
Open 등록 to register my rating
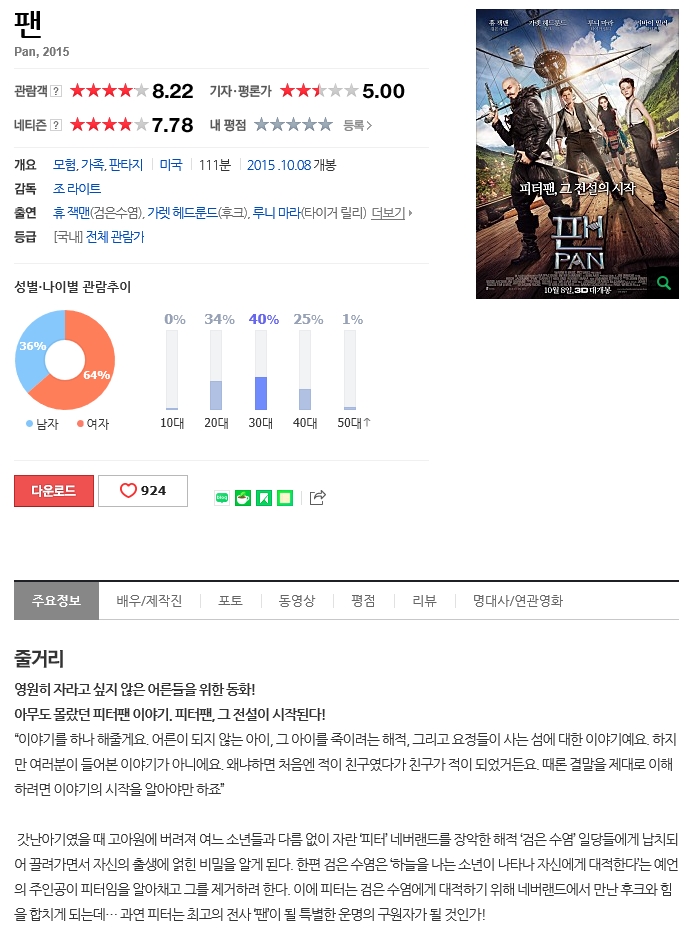[x=358, y=125]
